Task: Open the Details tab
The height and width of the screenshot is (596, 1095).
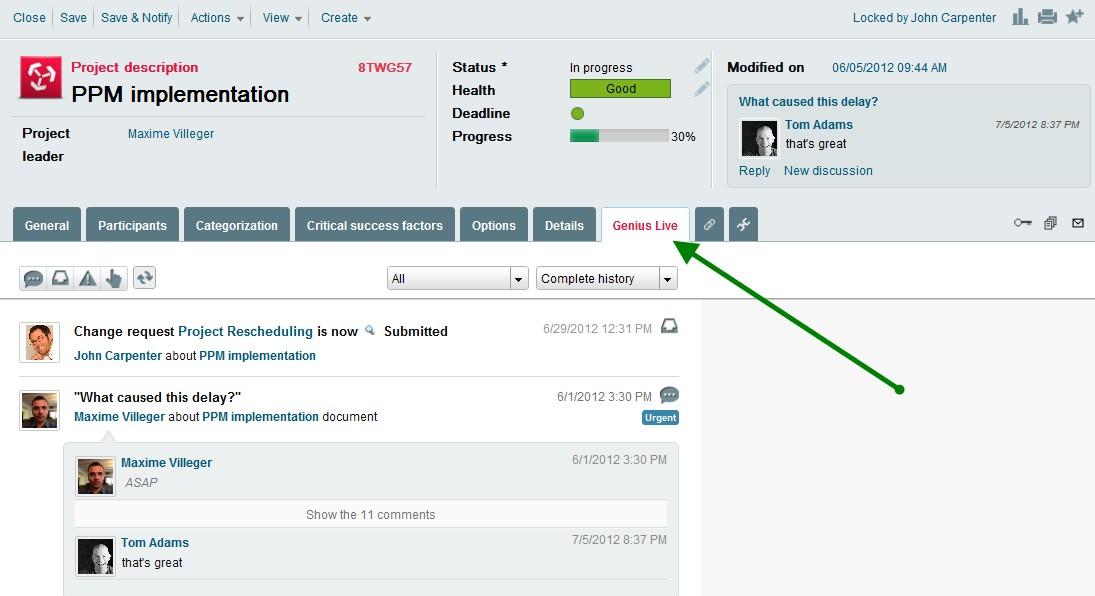Action: tap(564, 225)
